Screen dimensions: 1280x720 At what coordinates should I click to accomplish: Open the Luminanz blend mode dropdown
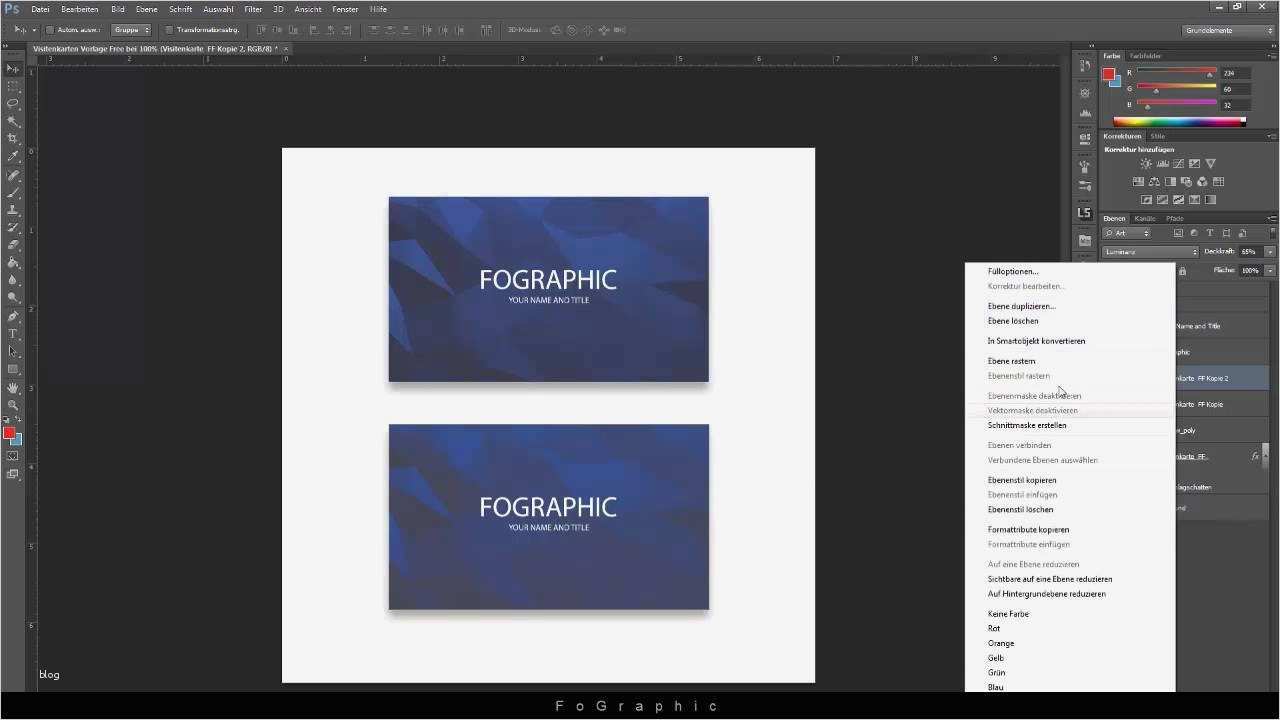click(1150, 252)
